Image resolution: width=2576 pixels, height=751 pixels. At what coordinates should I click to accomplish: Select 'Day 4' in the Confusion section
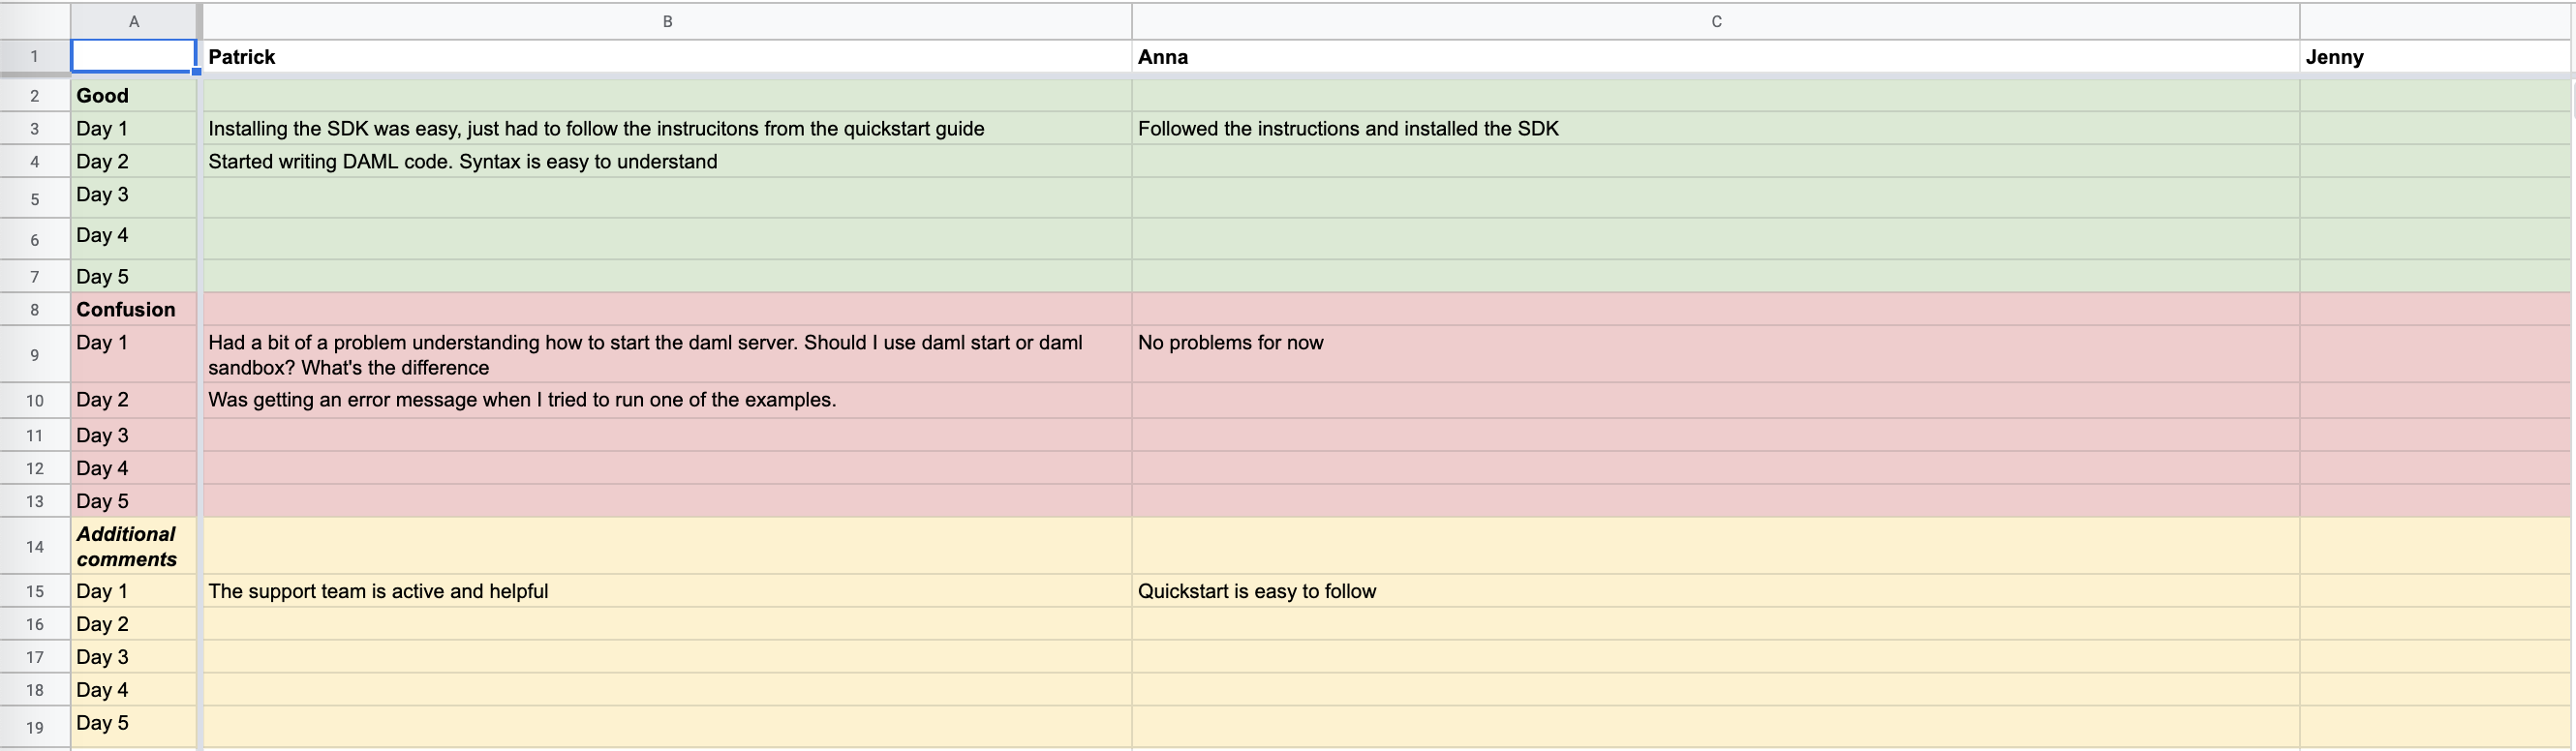134,468
